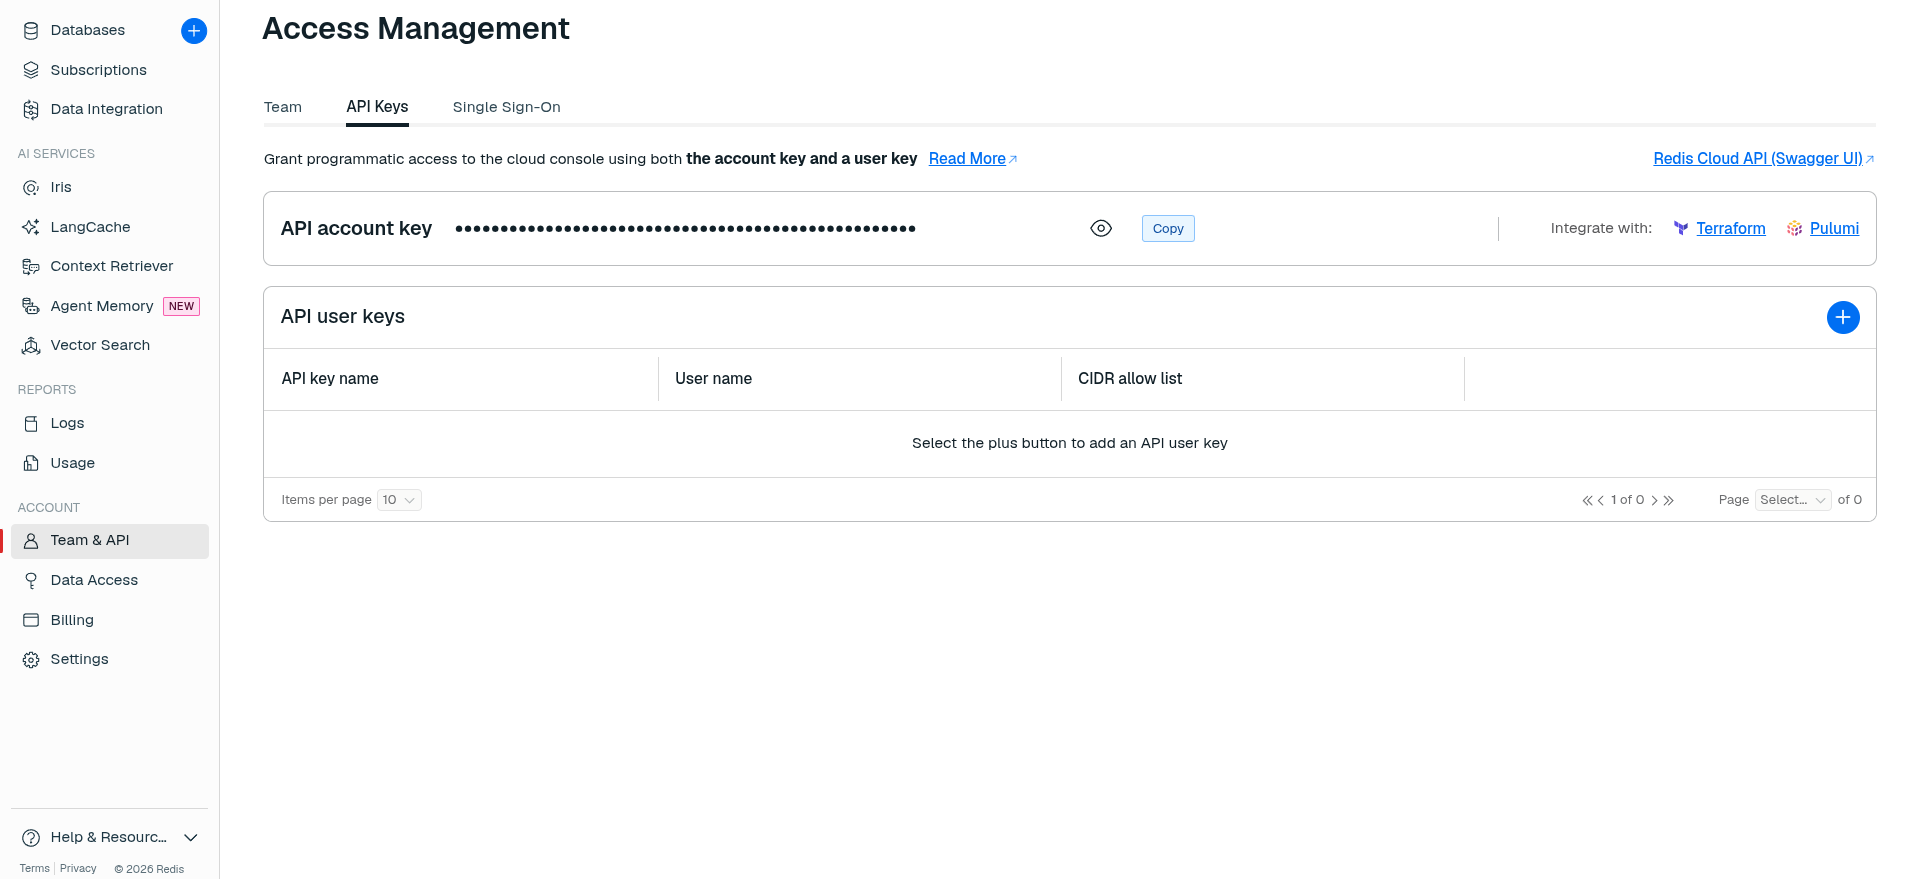This screenshot has height=879, width=1920.
Task: Open the Privacy link
Action: [78, 868]
